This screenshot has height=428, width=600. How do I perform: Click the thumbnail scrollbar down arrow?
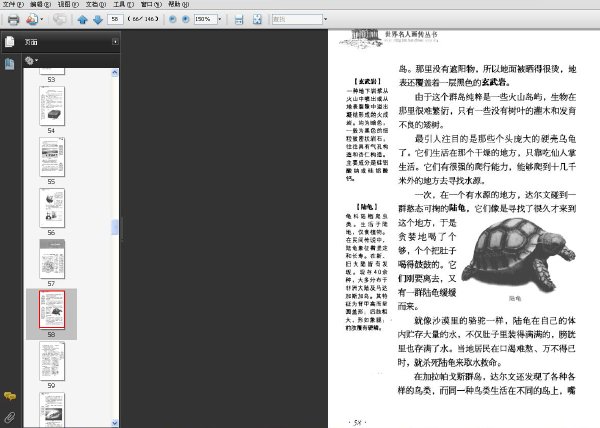[x=115, y=423]
